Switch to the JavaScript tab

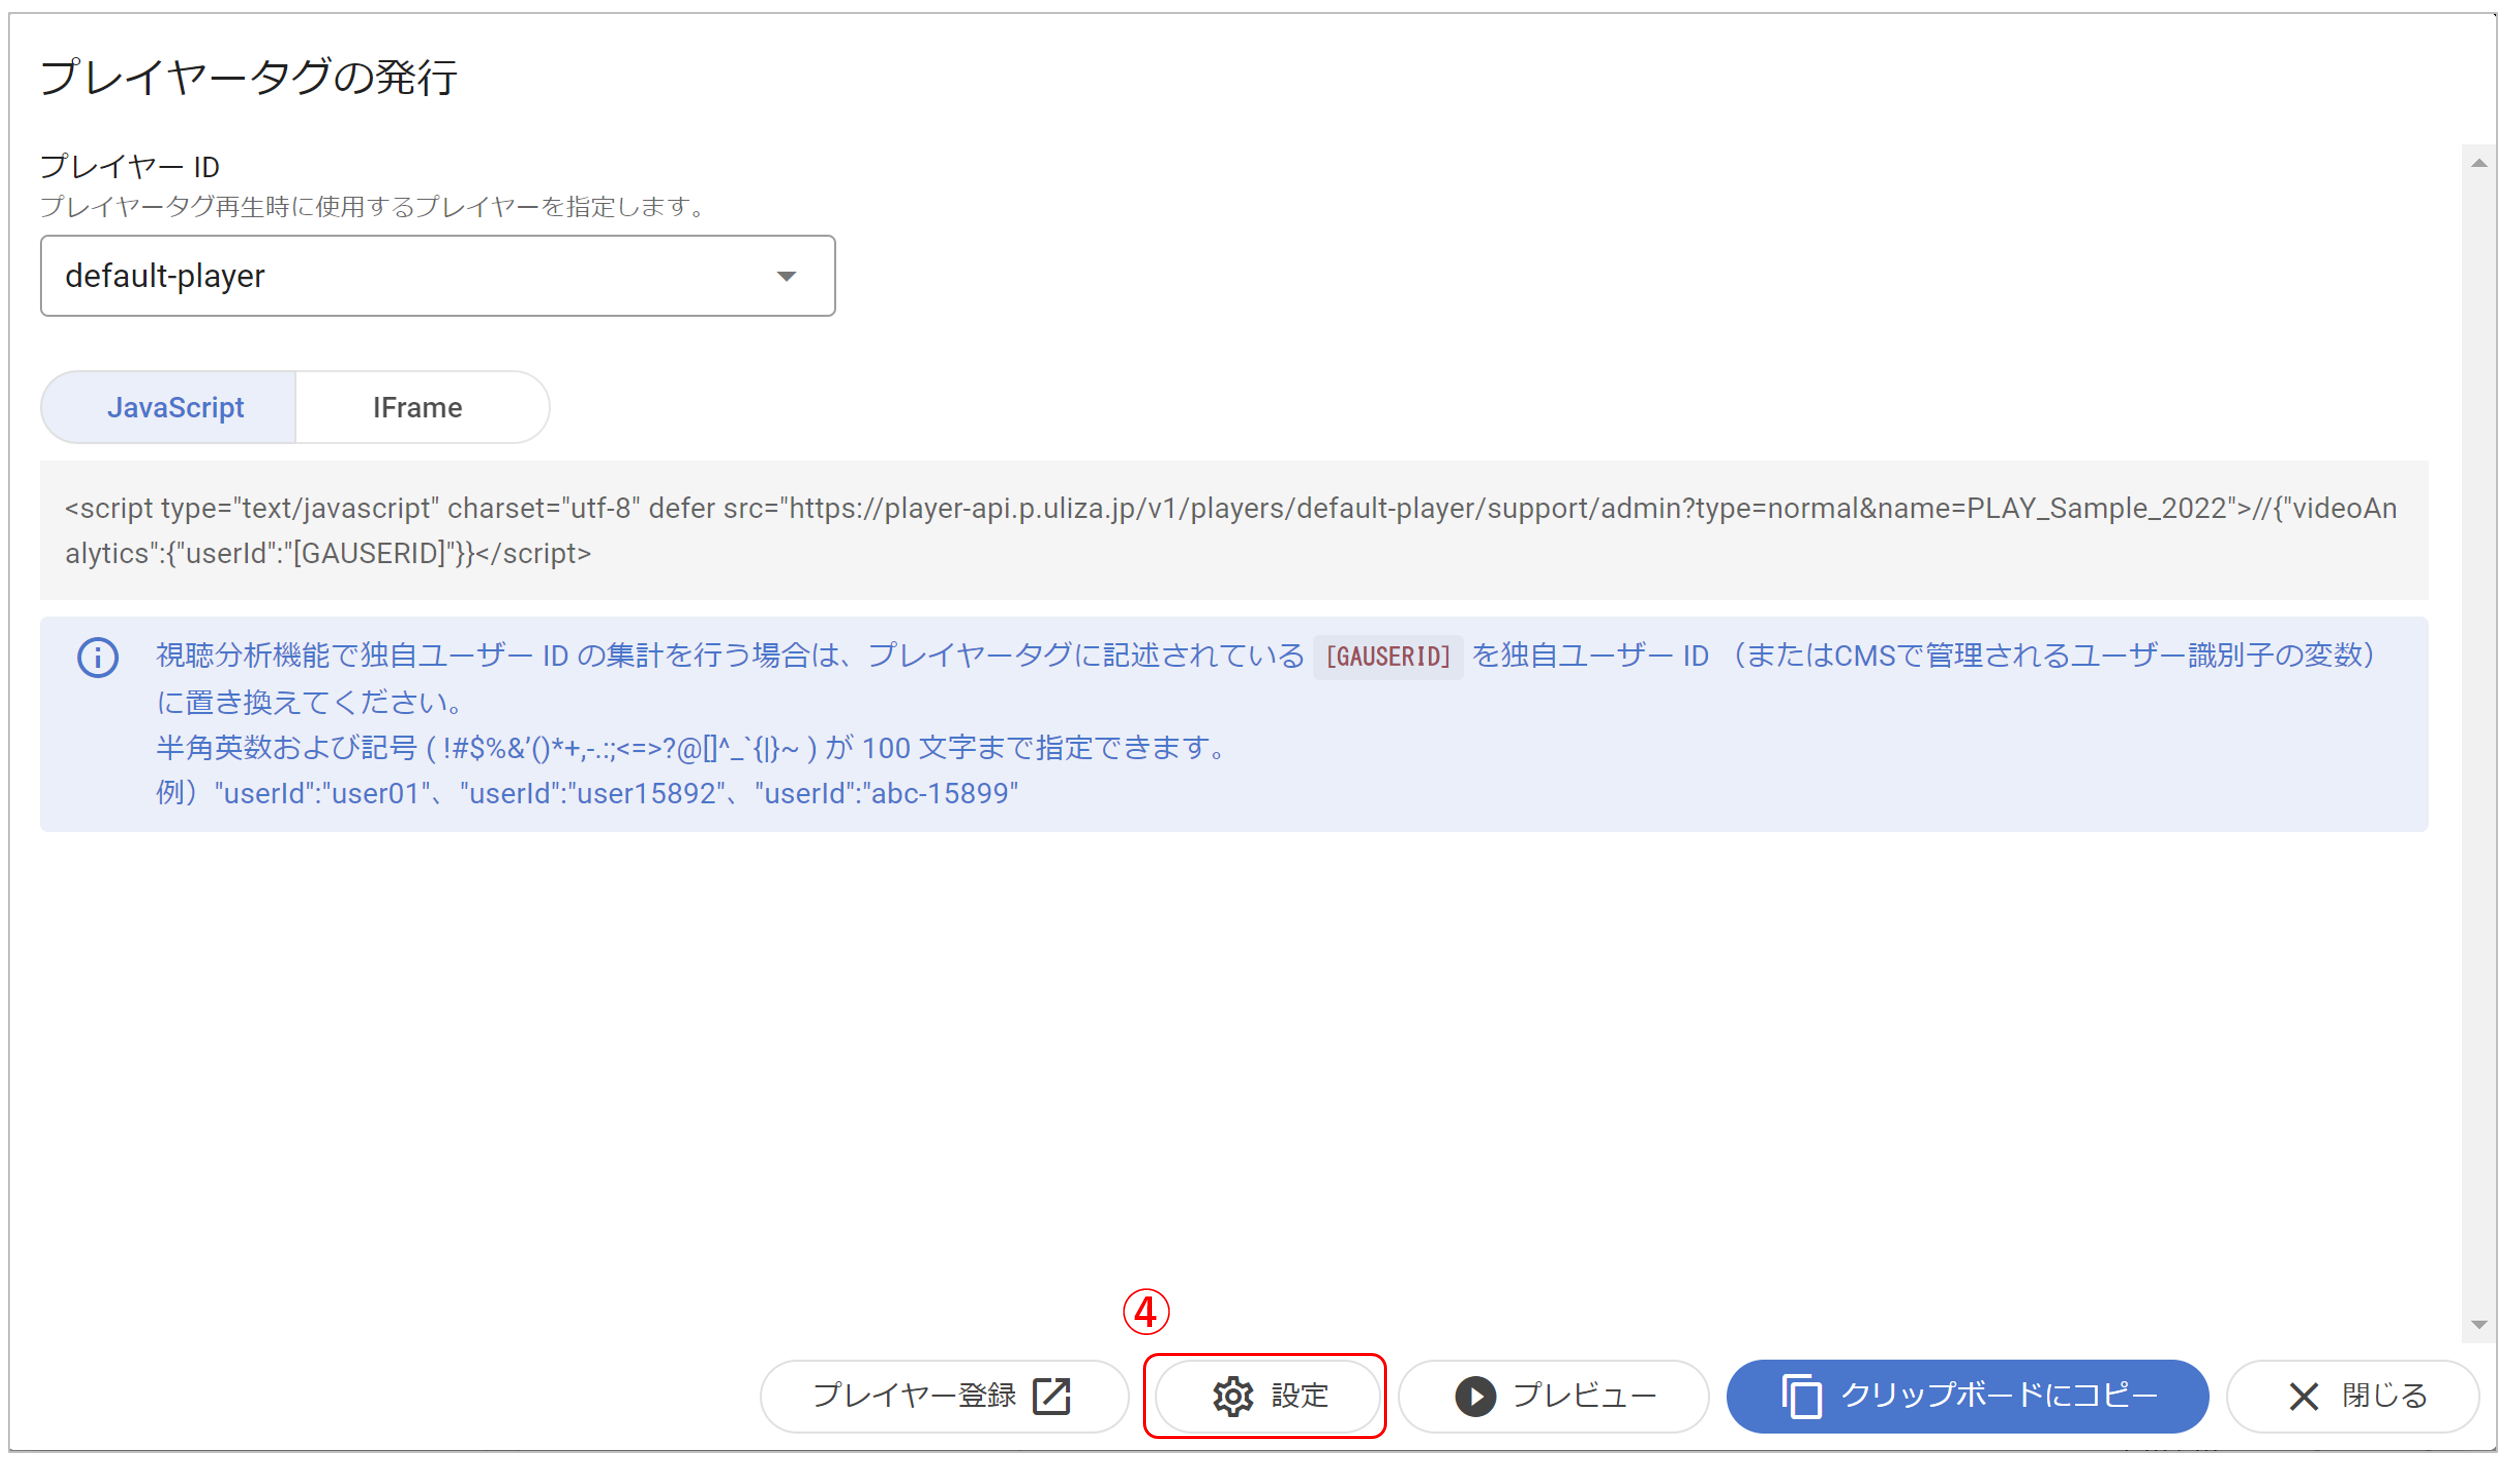(x=168, y=407)
